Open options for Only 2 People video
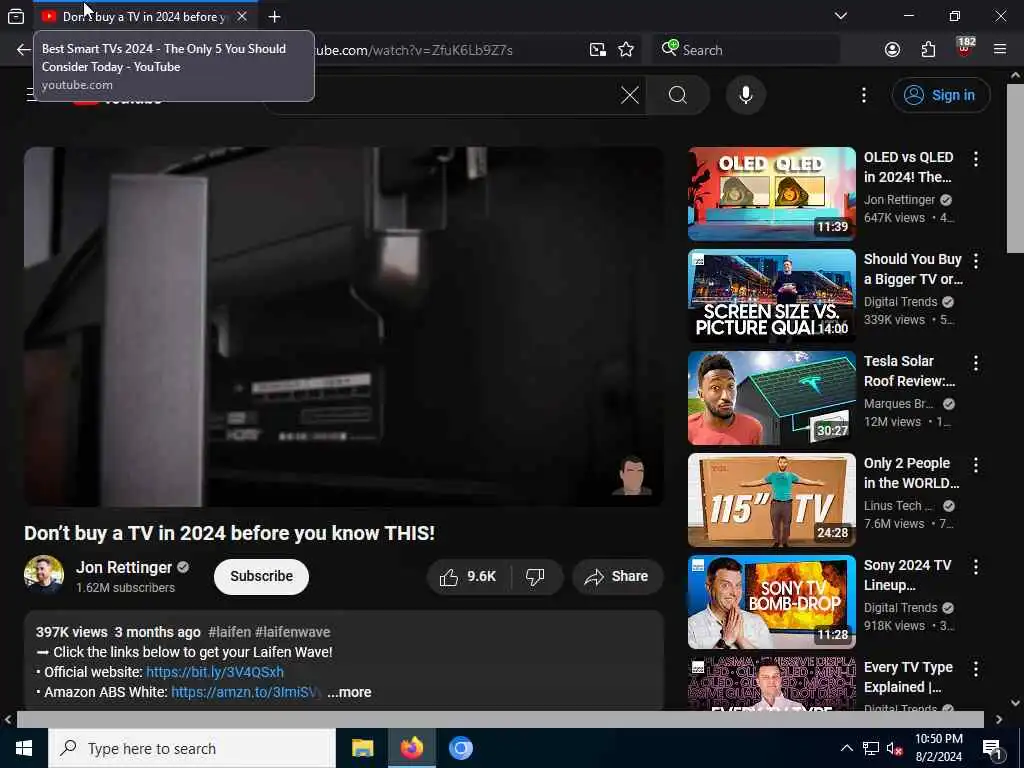The height and width of the screenshot is (768, 1024). [976, 464]
